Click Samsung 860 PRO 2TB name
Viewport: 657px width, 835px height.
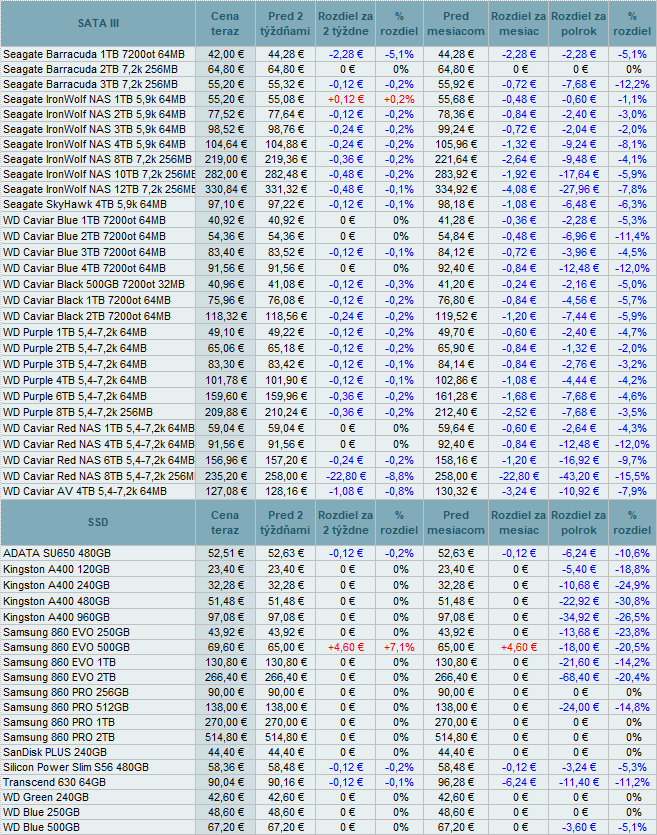[59, 737]
